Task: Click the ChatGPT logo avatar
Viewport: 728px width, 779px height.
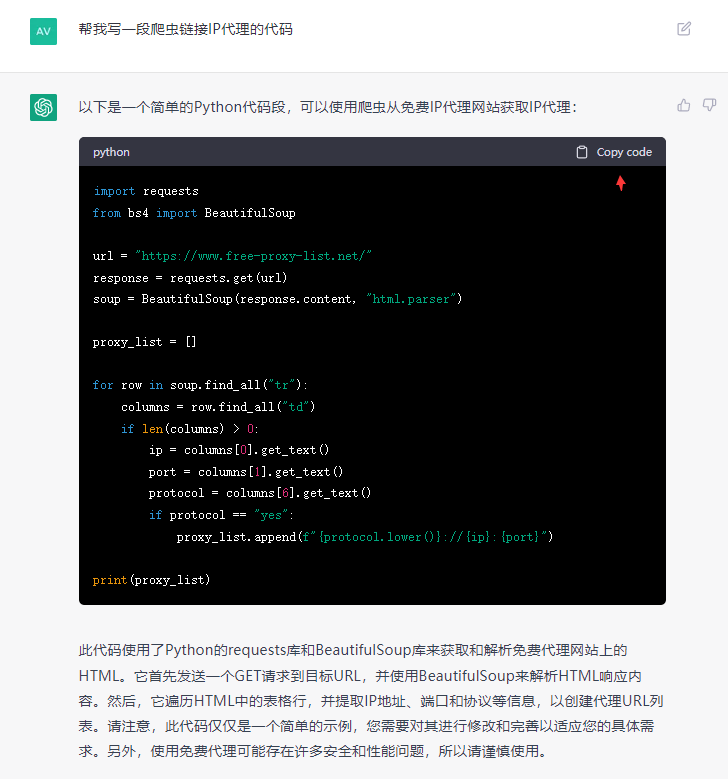Action: point(43,107)
